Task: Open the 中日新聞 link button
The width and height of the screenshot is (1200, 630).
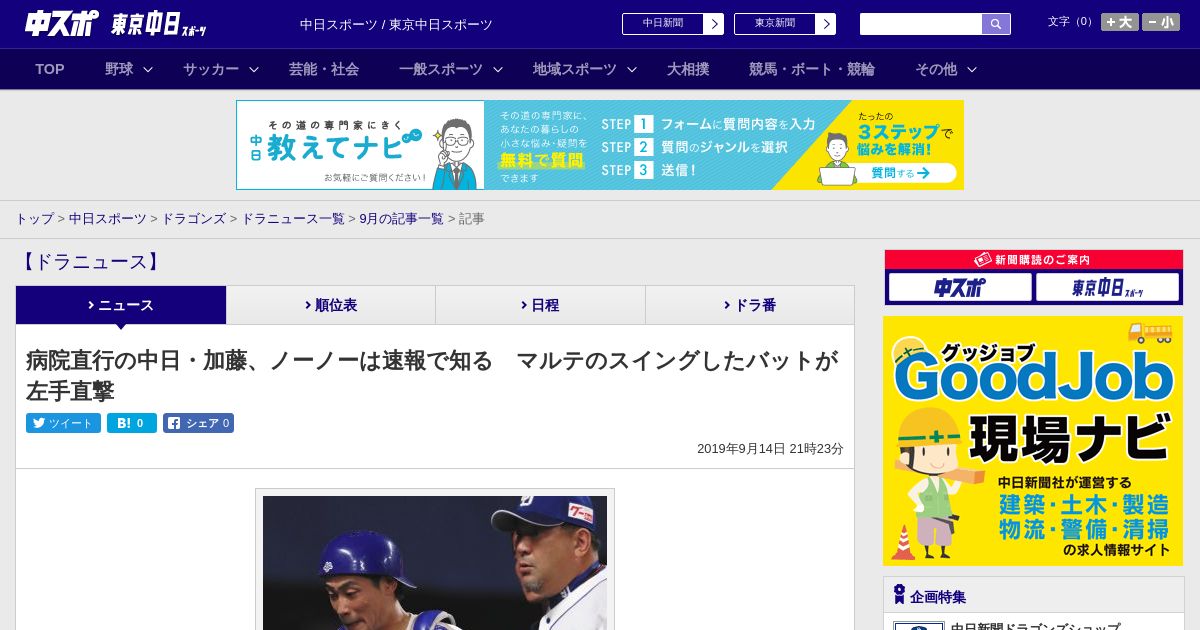Action: coord(663,24)
